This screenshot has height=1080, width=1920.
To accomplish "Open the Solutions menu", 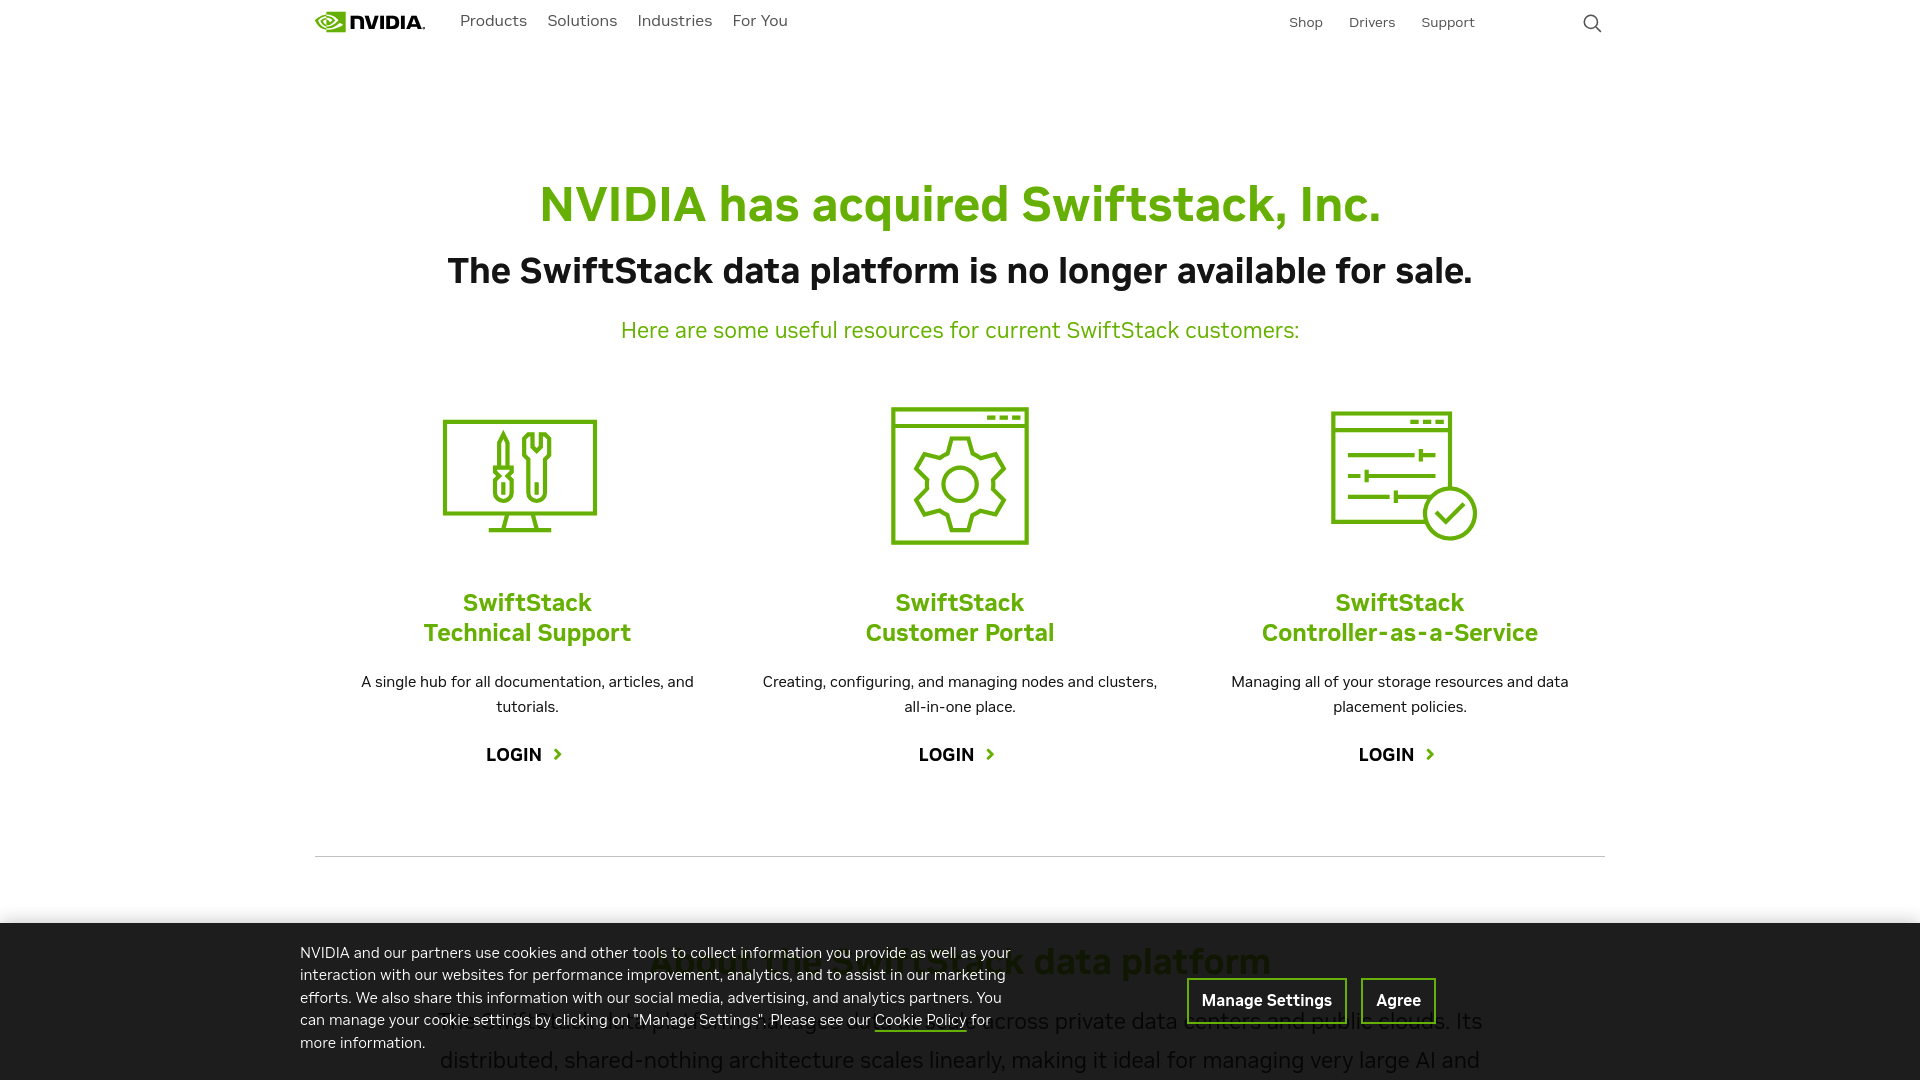I will pyautogui.click(x=582, y=21).
